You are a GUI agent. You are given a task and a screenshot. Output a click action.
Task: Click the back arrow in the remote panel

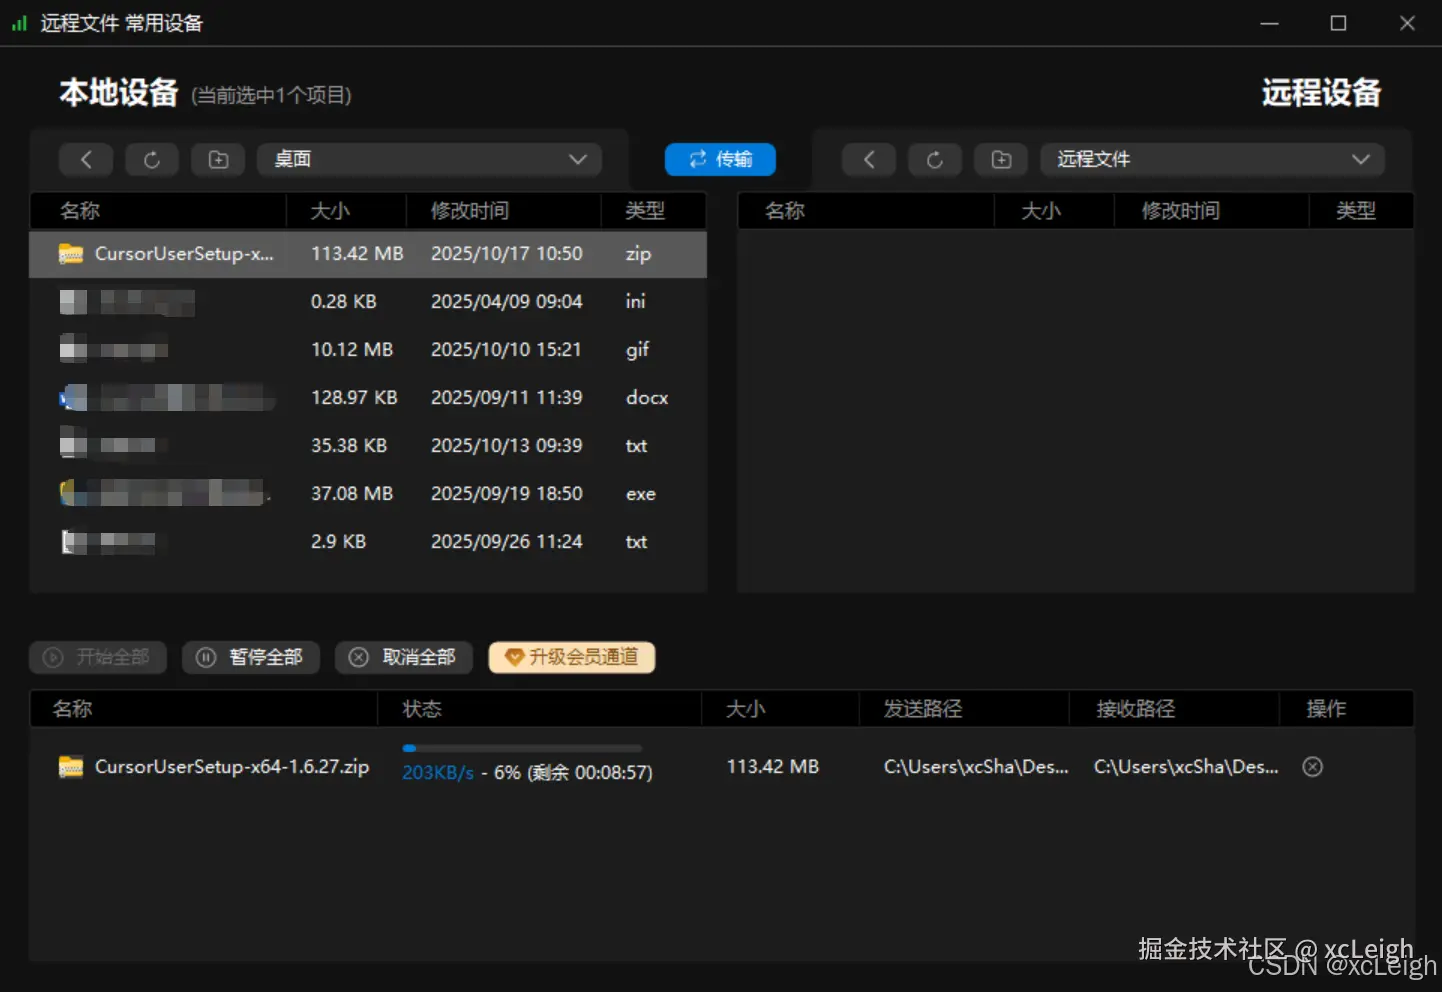point(868,159)
